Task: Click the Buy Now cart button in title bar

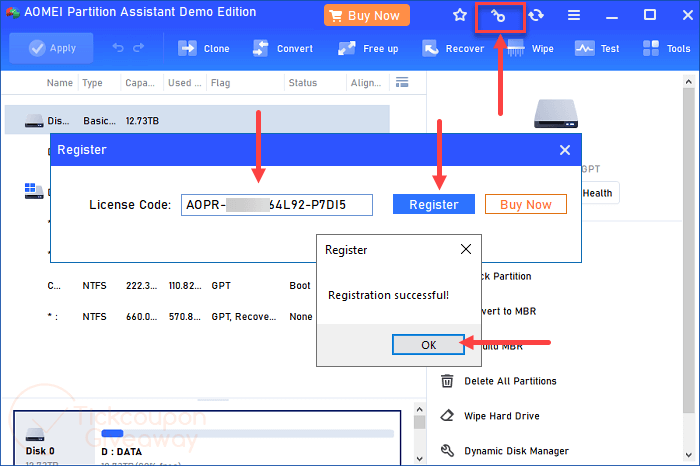Action: [x=367, y=16]
